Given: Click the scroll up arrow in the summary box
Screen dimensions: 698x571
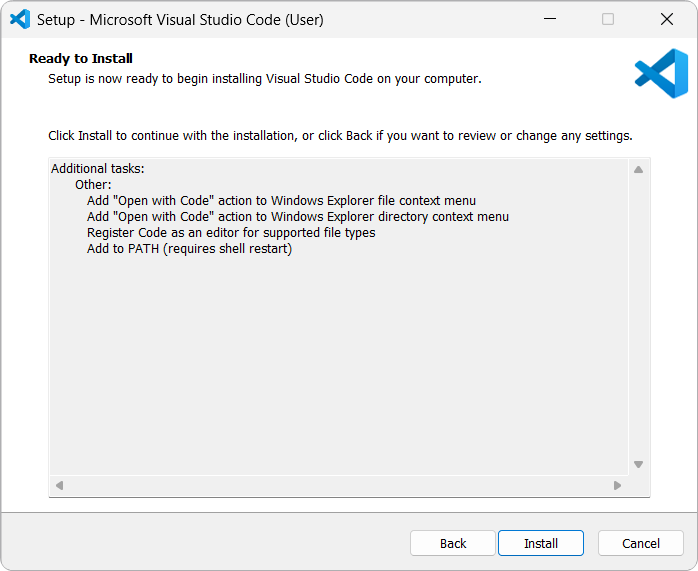Looking at the screenshot, I should (638, 170).
